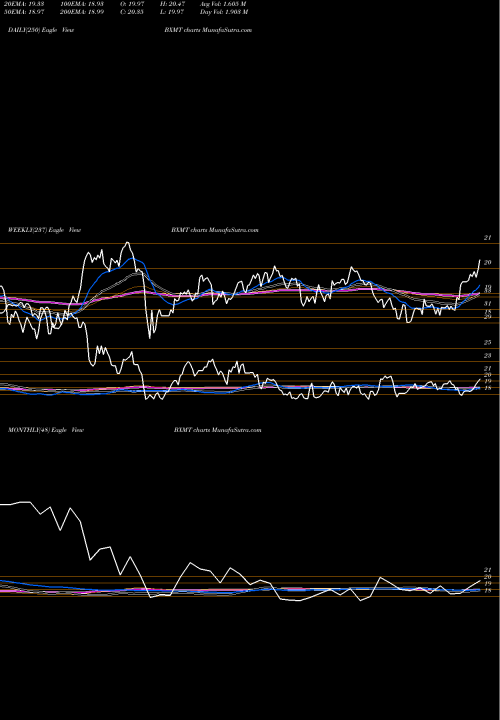Click the 23 price axis label

(488, 355)
